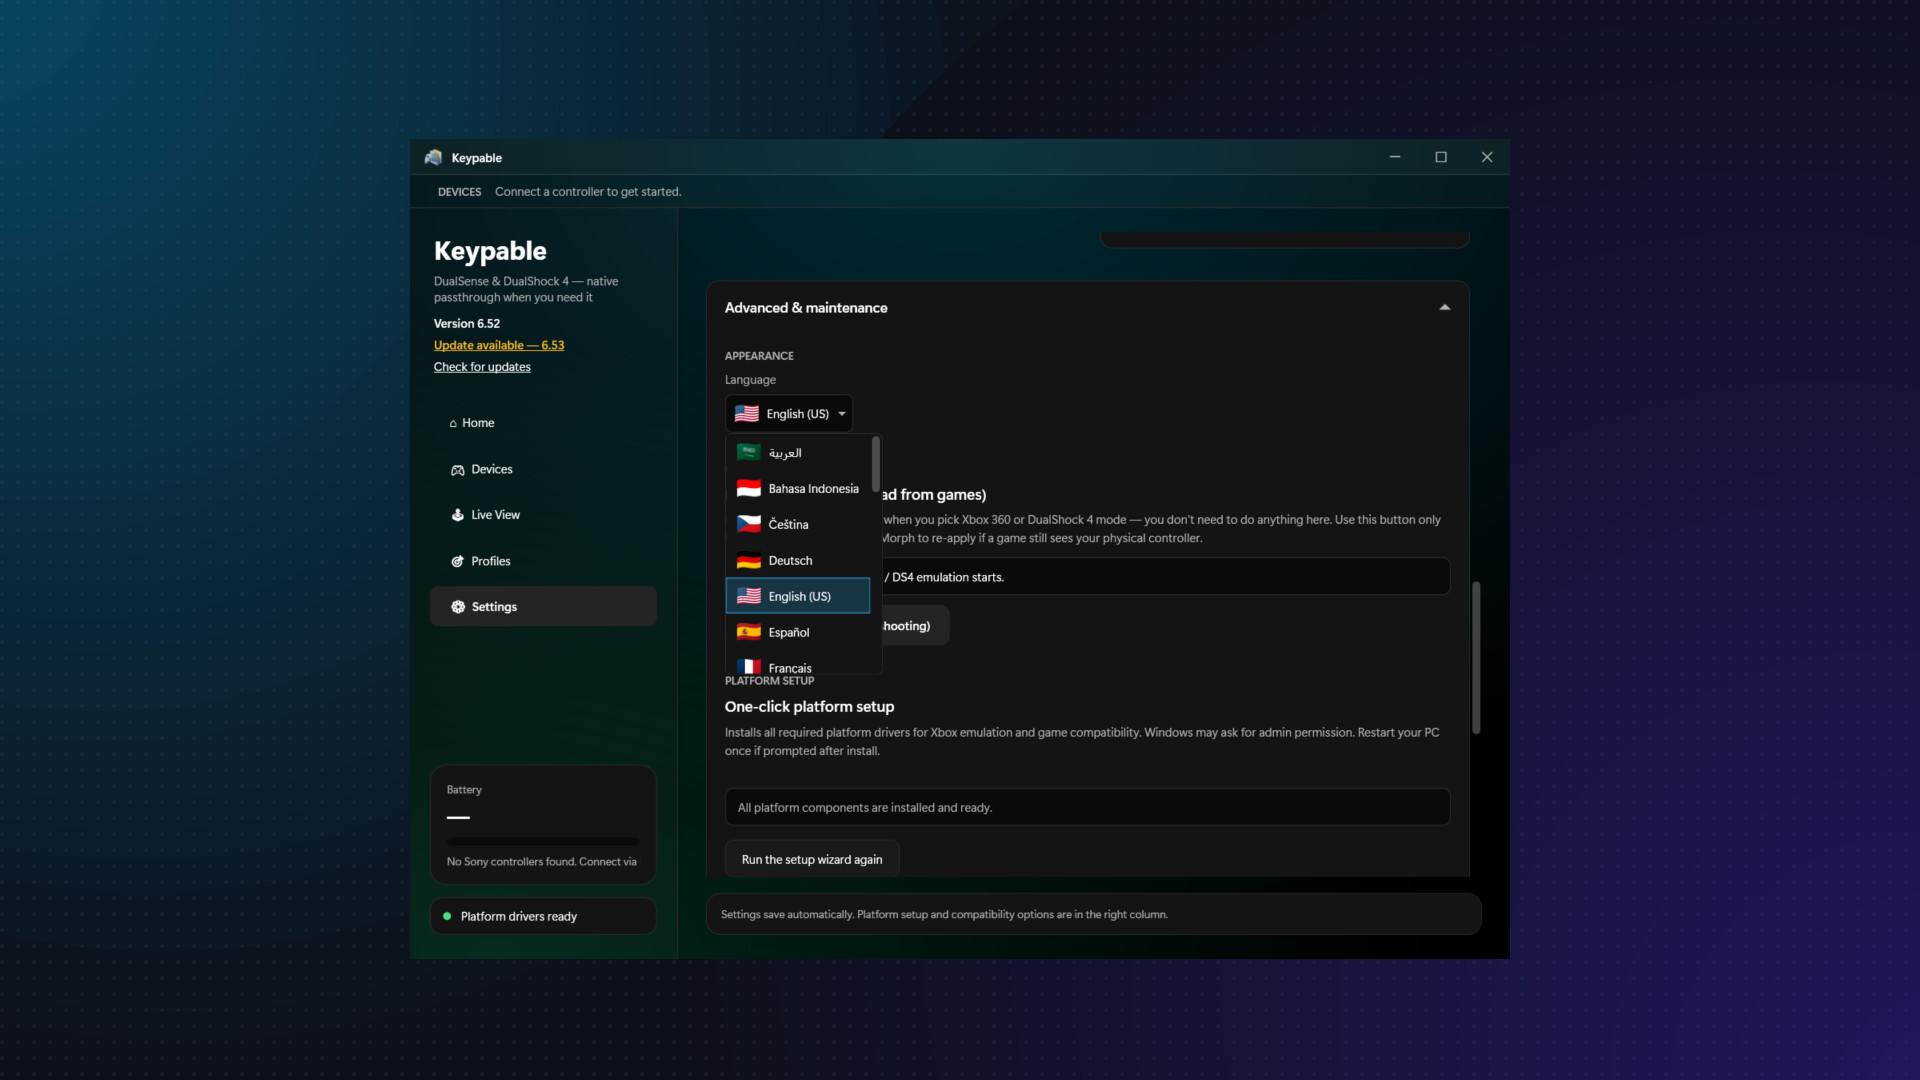Click the Keypable app icon in title bar
The image size is (1920, 1080).
coord(433,158)
